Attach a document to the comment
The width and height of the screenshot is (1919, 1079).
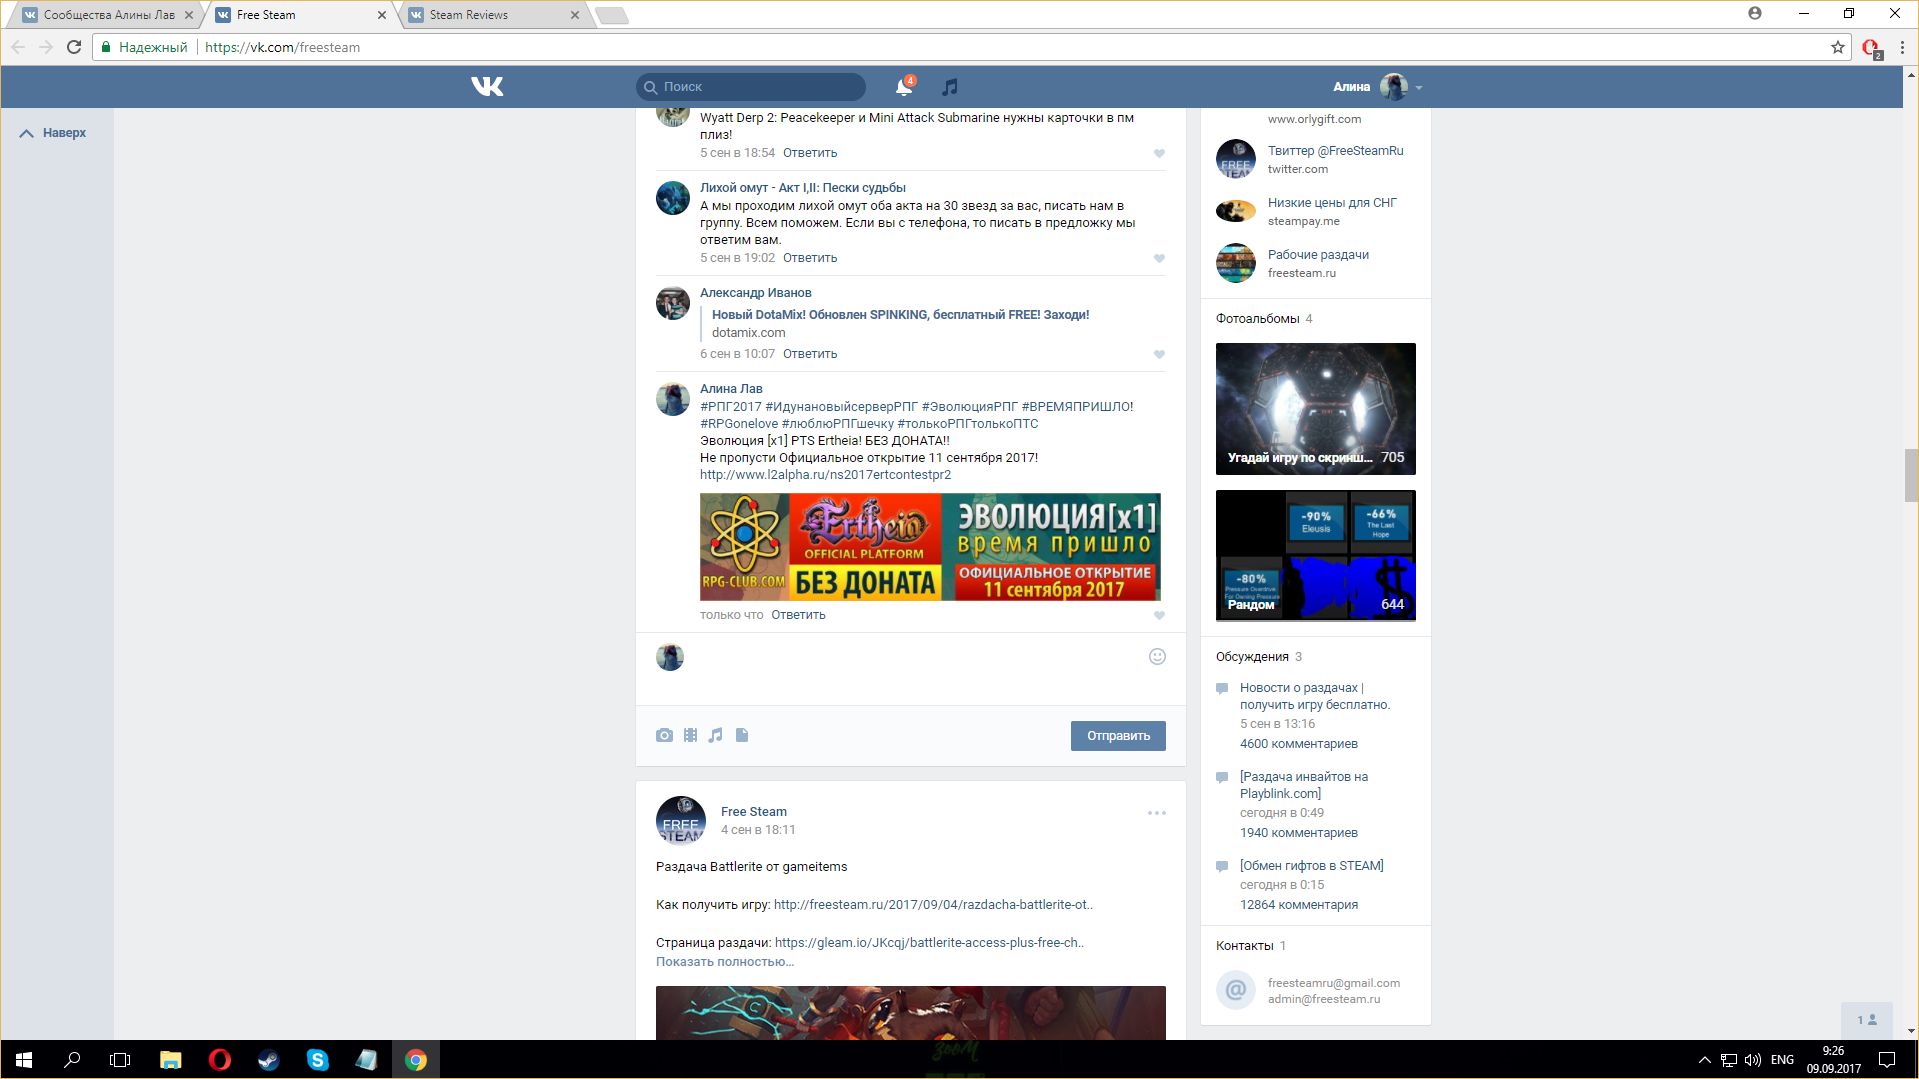click(x=742, y=735)
